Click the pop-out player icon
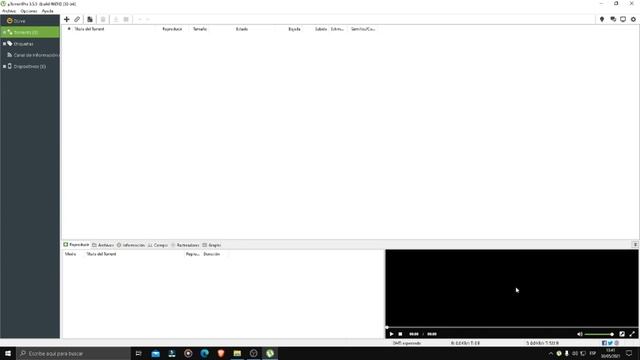This screenshot has height=360, width=640. coord(622,334)
